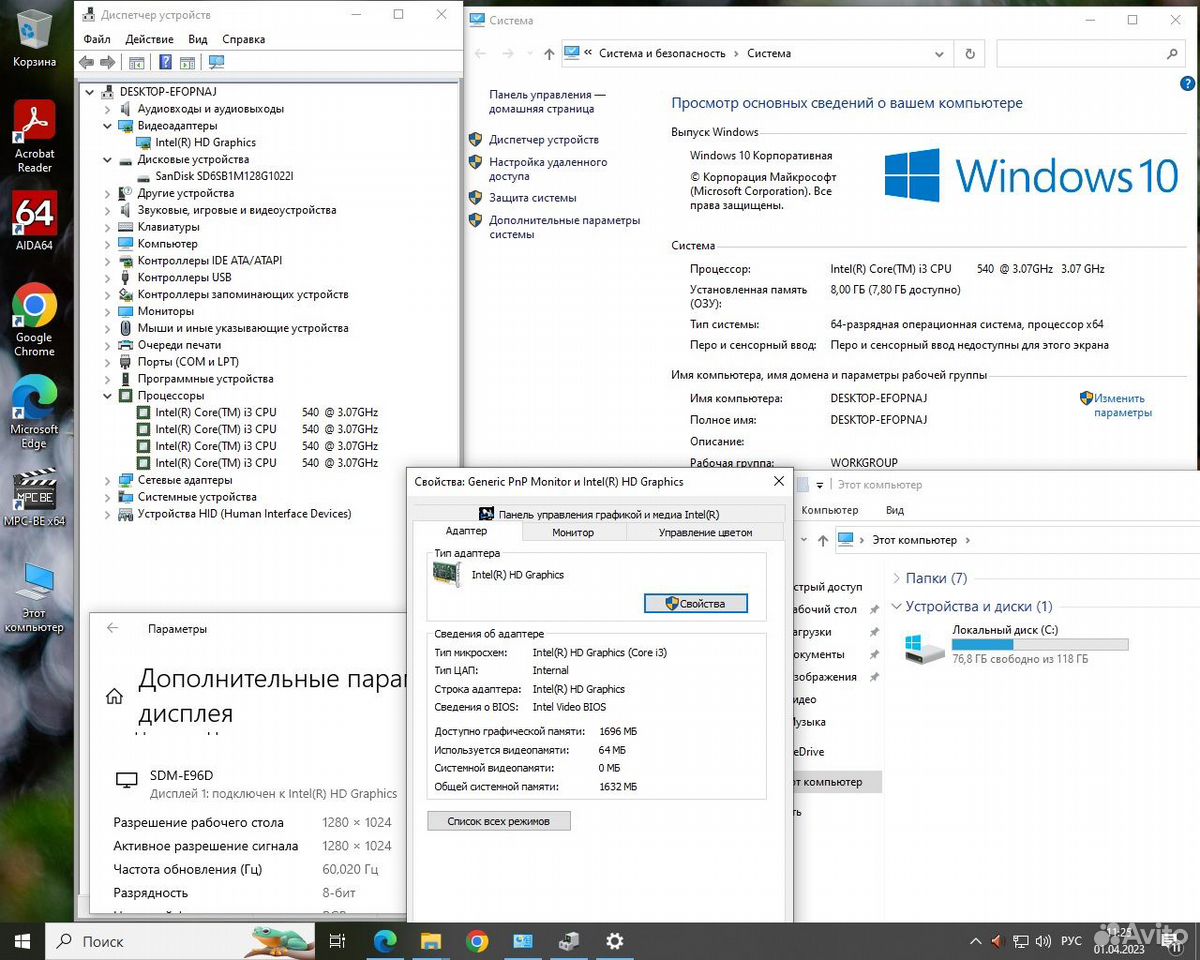The height and width of the screenshot is (960, 1200).
Task: Launch the MPC-BE x64 desktop shortcut
Action: point(34,498)
